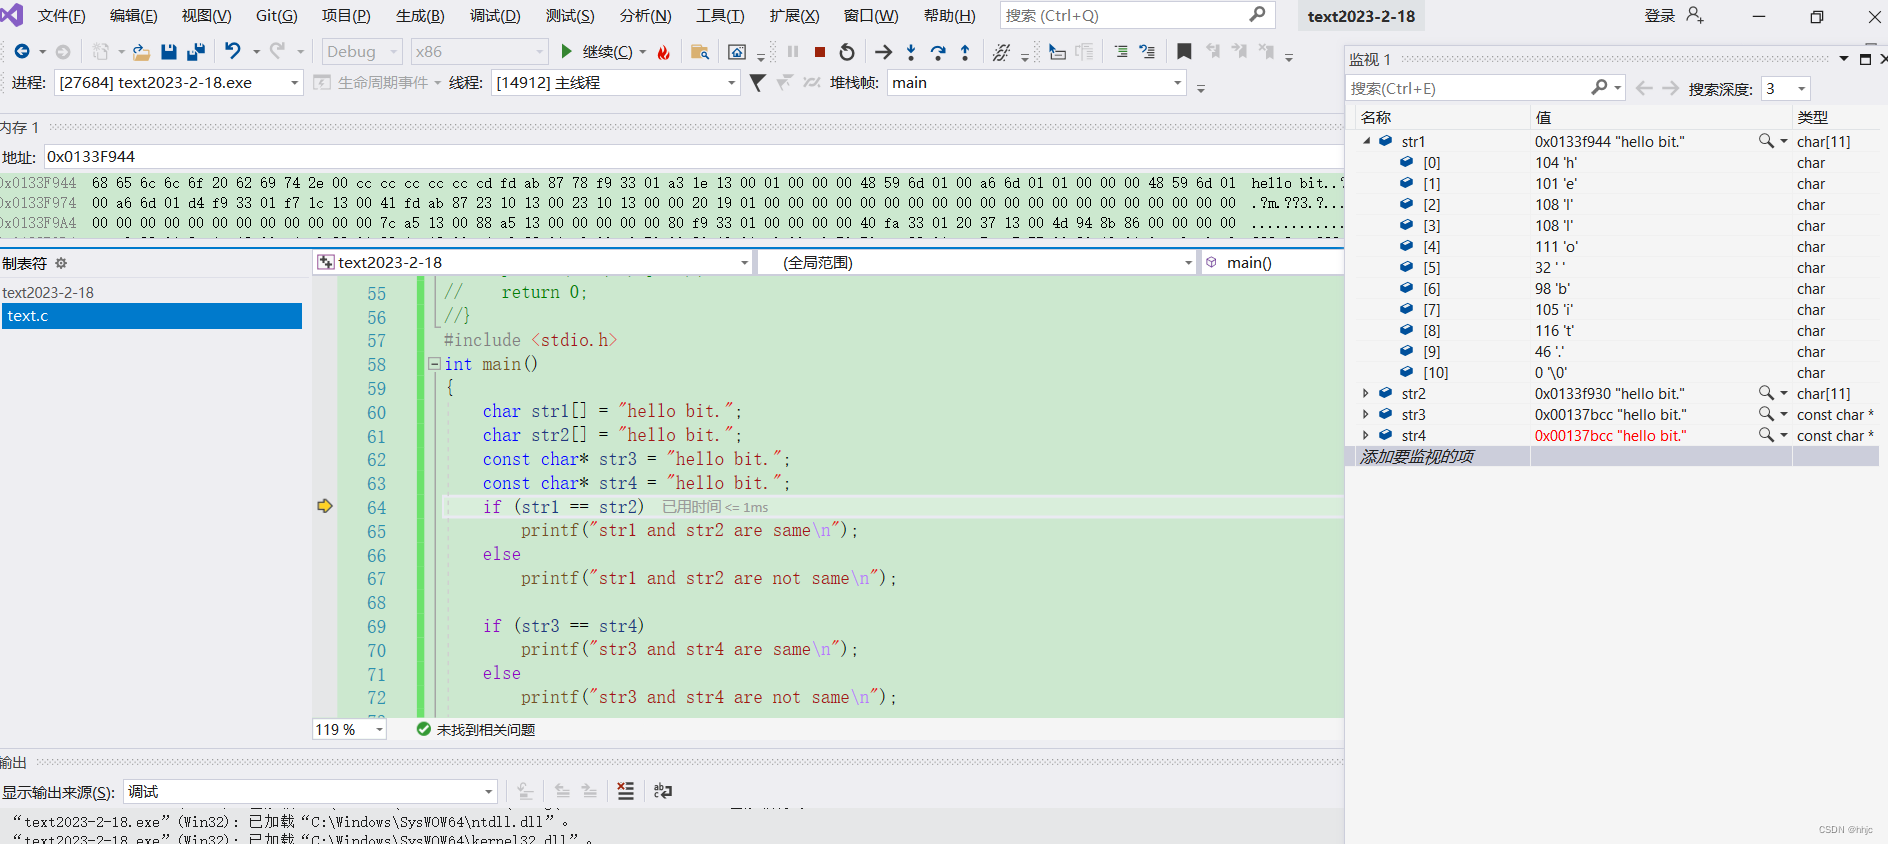Click the bookmark icon in the toolbar

tap(1184, 51)
